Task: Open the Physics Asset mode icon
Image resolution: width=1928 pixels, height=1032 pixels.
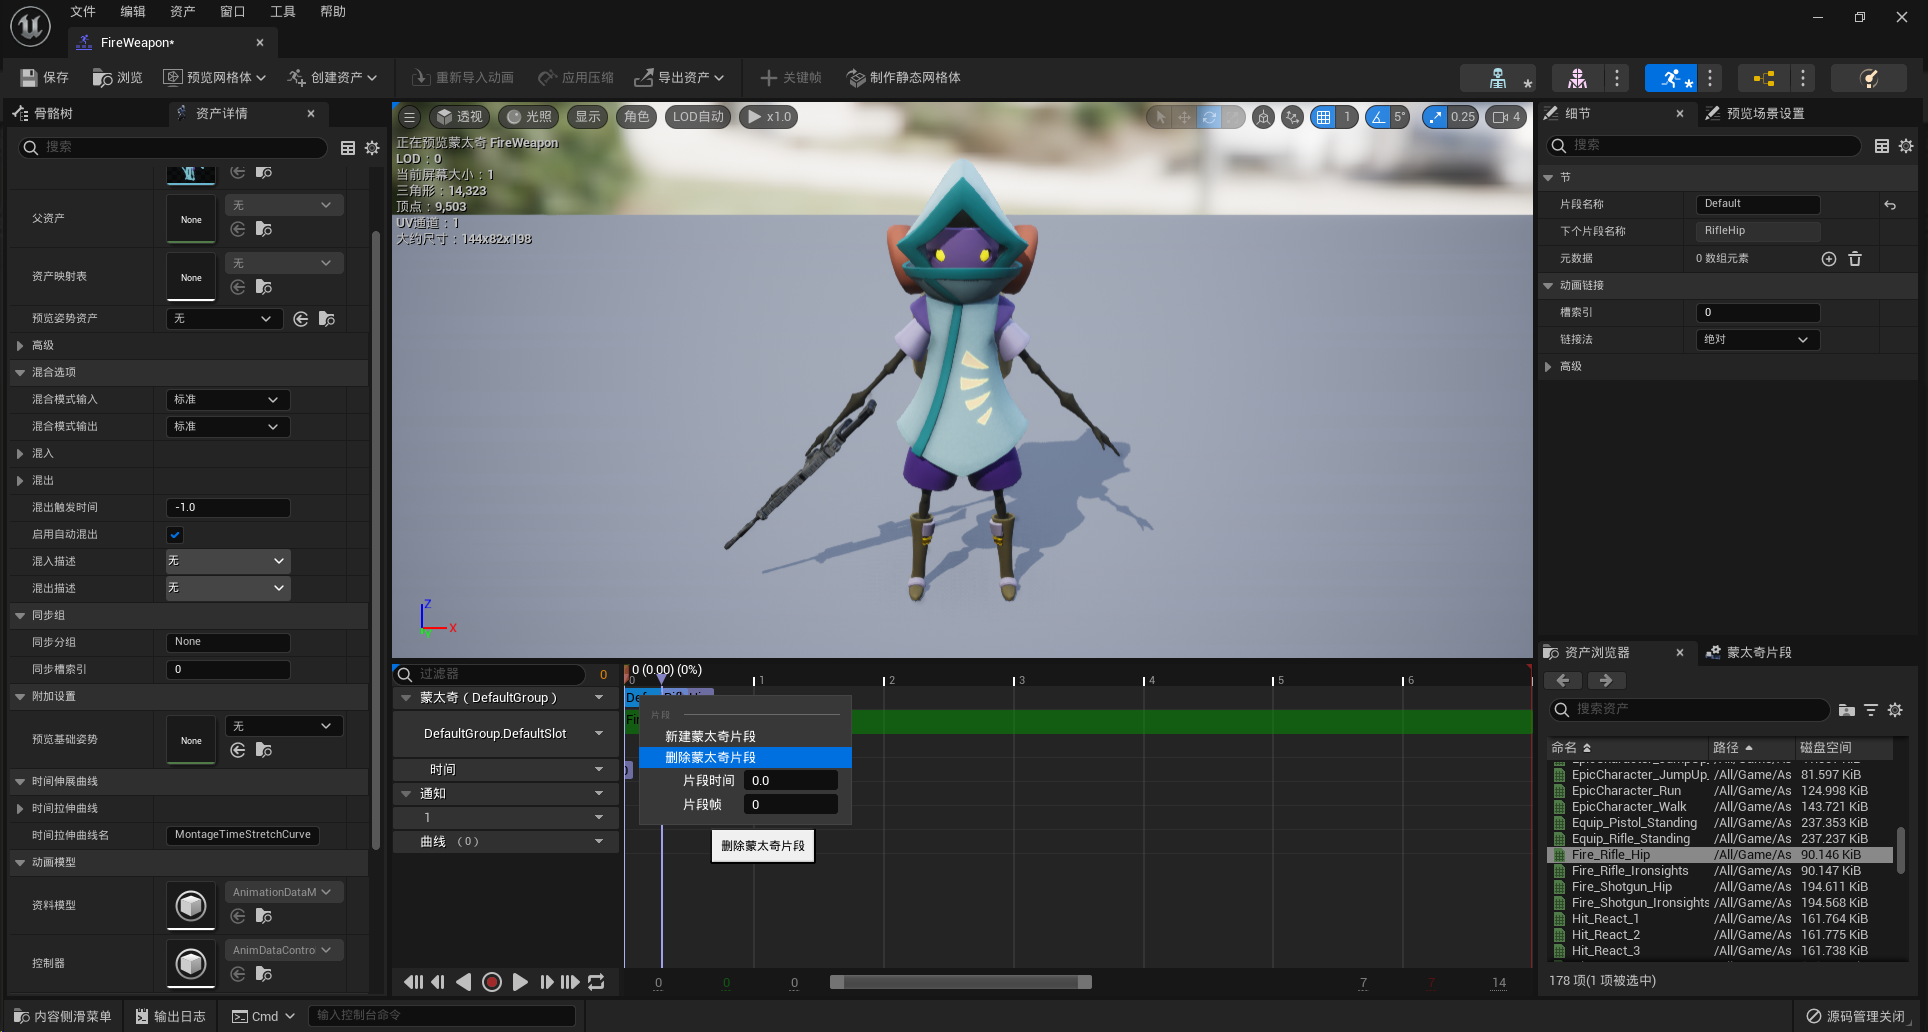Action: coord(1868,78)
